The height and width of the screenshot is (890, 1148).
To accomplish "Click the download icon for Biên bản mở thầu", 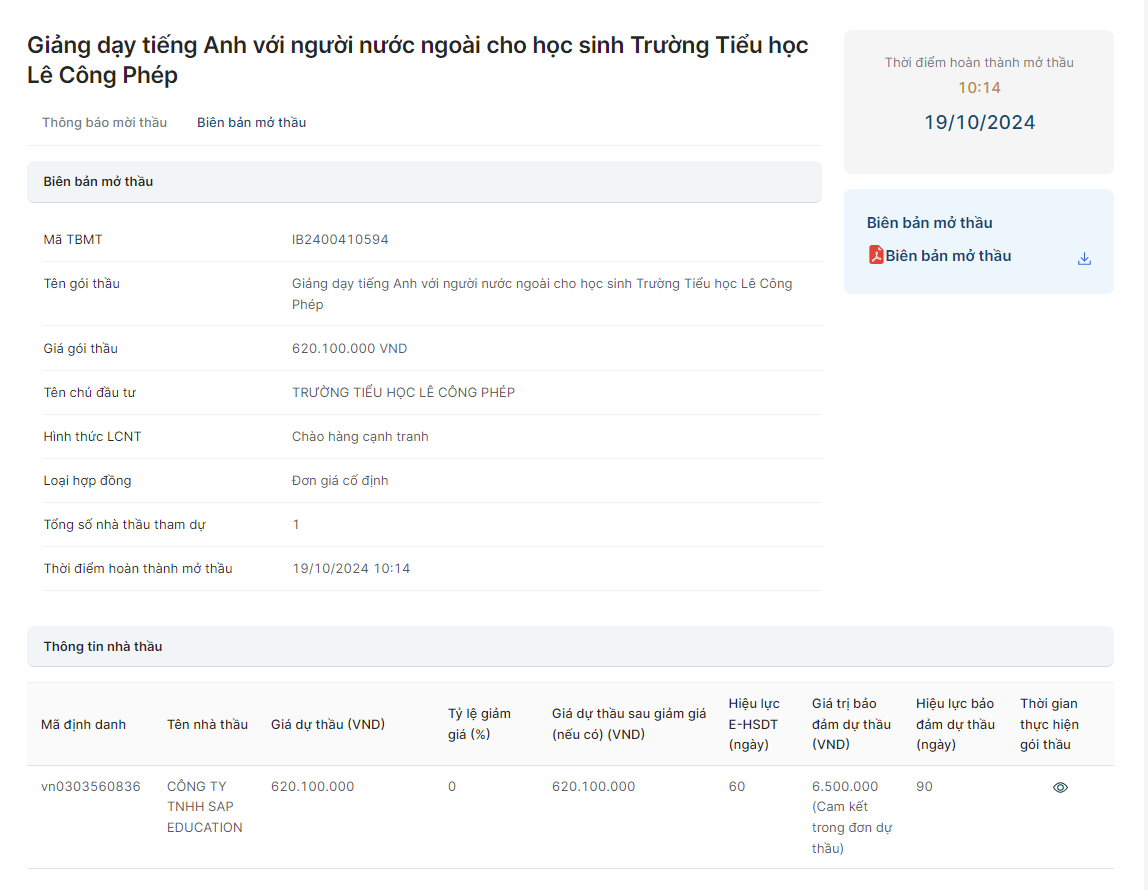I will coord(1084,259).
